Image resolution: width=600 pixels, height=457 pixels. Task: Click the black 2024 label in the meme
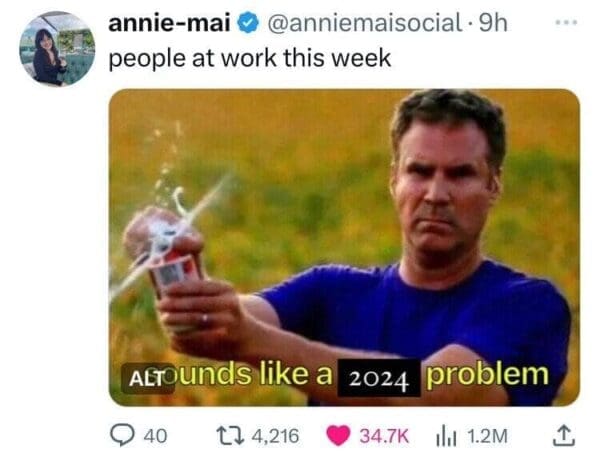click(378, 378)
